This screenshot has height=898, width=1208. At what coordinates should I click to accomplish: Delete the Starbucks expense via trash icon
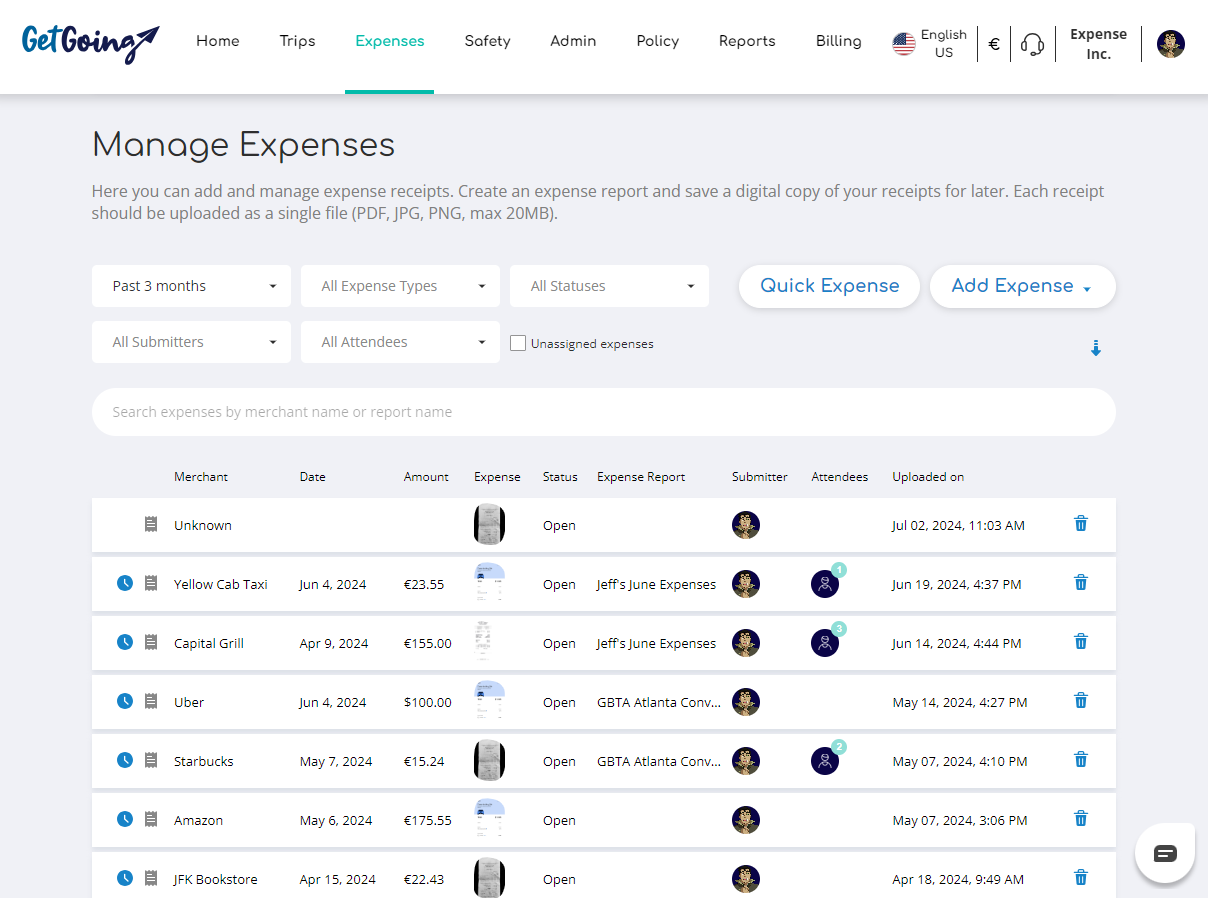pyautogui.click(x=1080, y=759)
